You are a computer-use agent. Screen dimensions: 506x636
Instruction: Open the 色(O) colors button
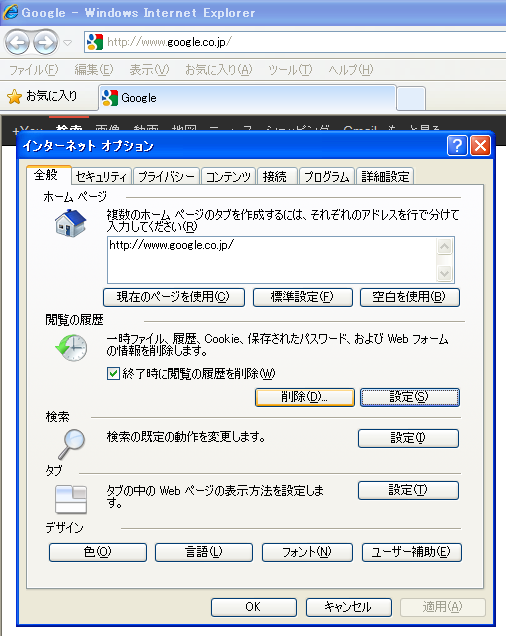coord(98,552)
